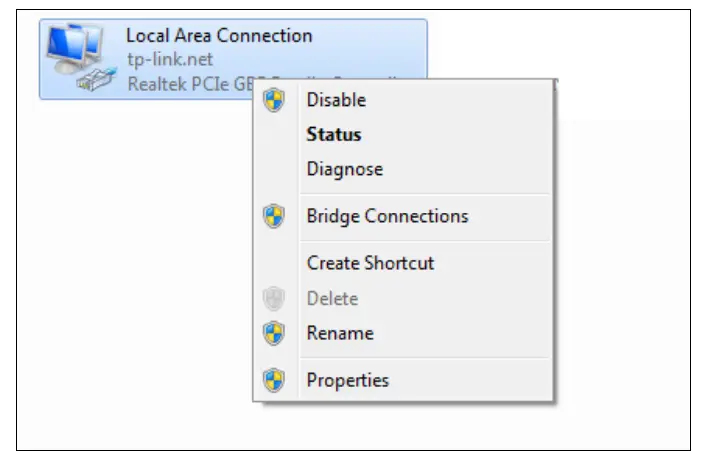Click the shield icon beside Rename
The height and width of the screenshot is (460, 702).
click(274, 333)
